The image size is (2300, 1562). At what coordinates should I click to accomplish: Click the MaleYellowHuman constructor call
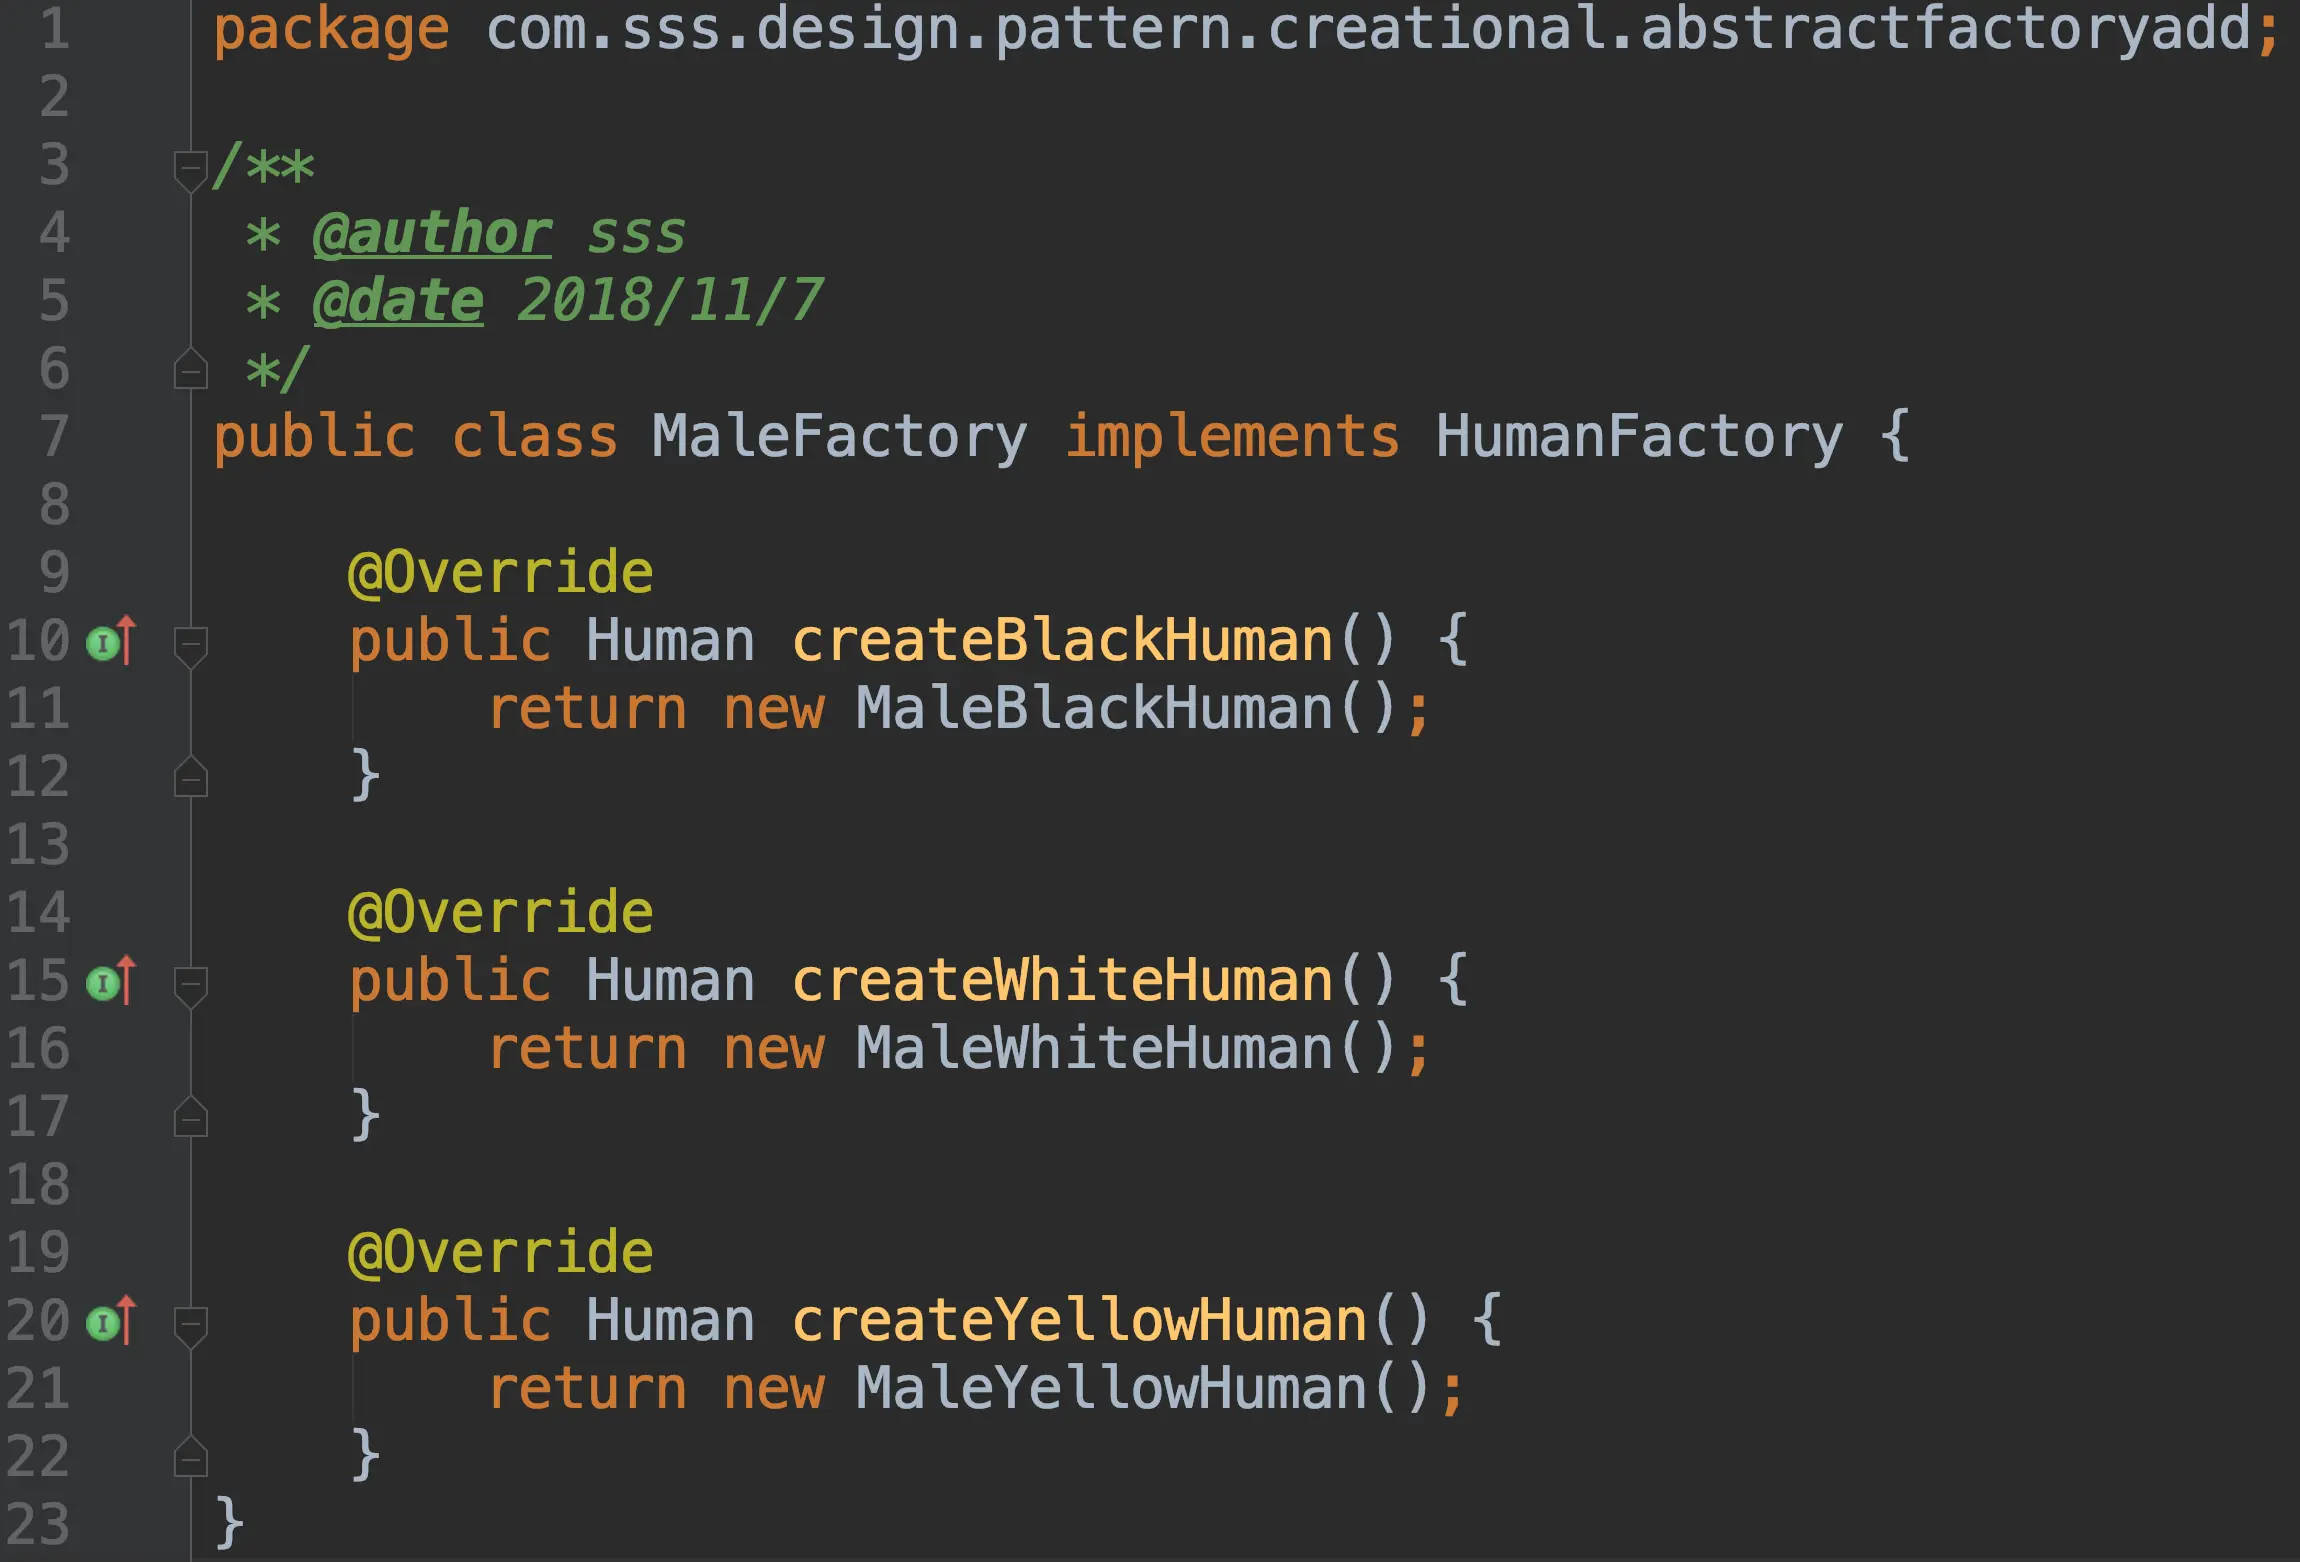1110,1390
